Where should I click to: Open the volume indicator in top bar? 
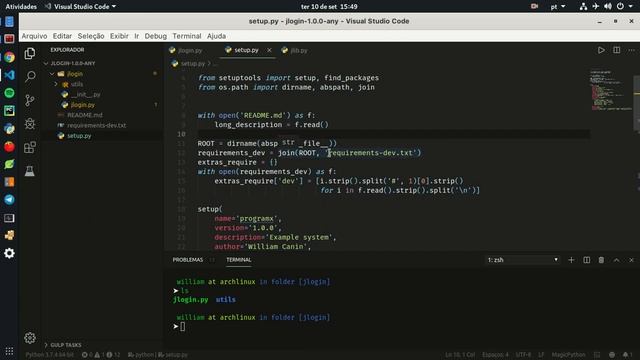click(x=608, y=7)
